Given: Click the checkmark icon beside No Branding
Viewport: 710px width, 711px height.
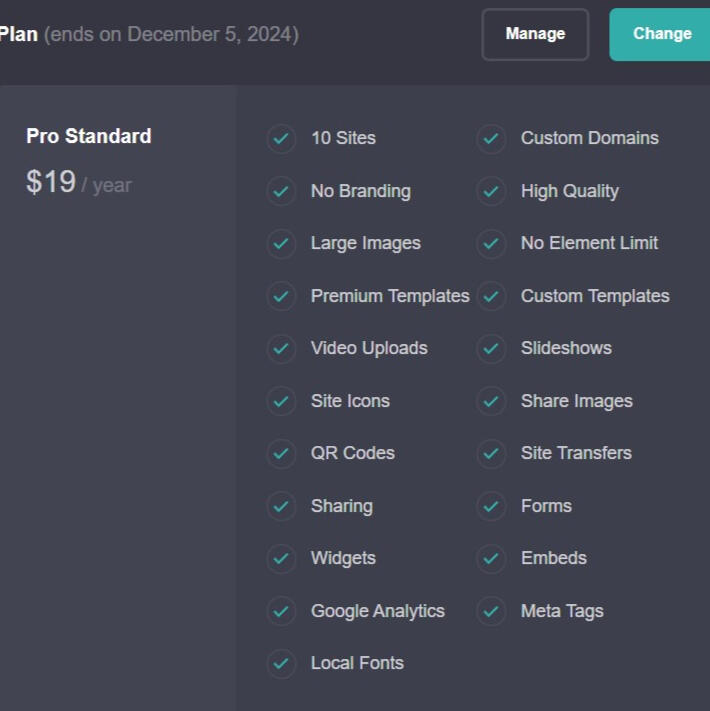Looking at the screenshot, I should click(281, 191).
